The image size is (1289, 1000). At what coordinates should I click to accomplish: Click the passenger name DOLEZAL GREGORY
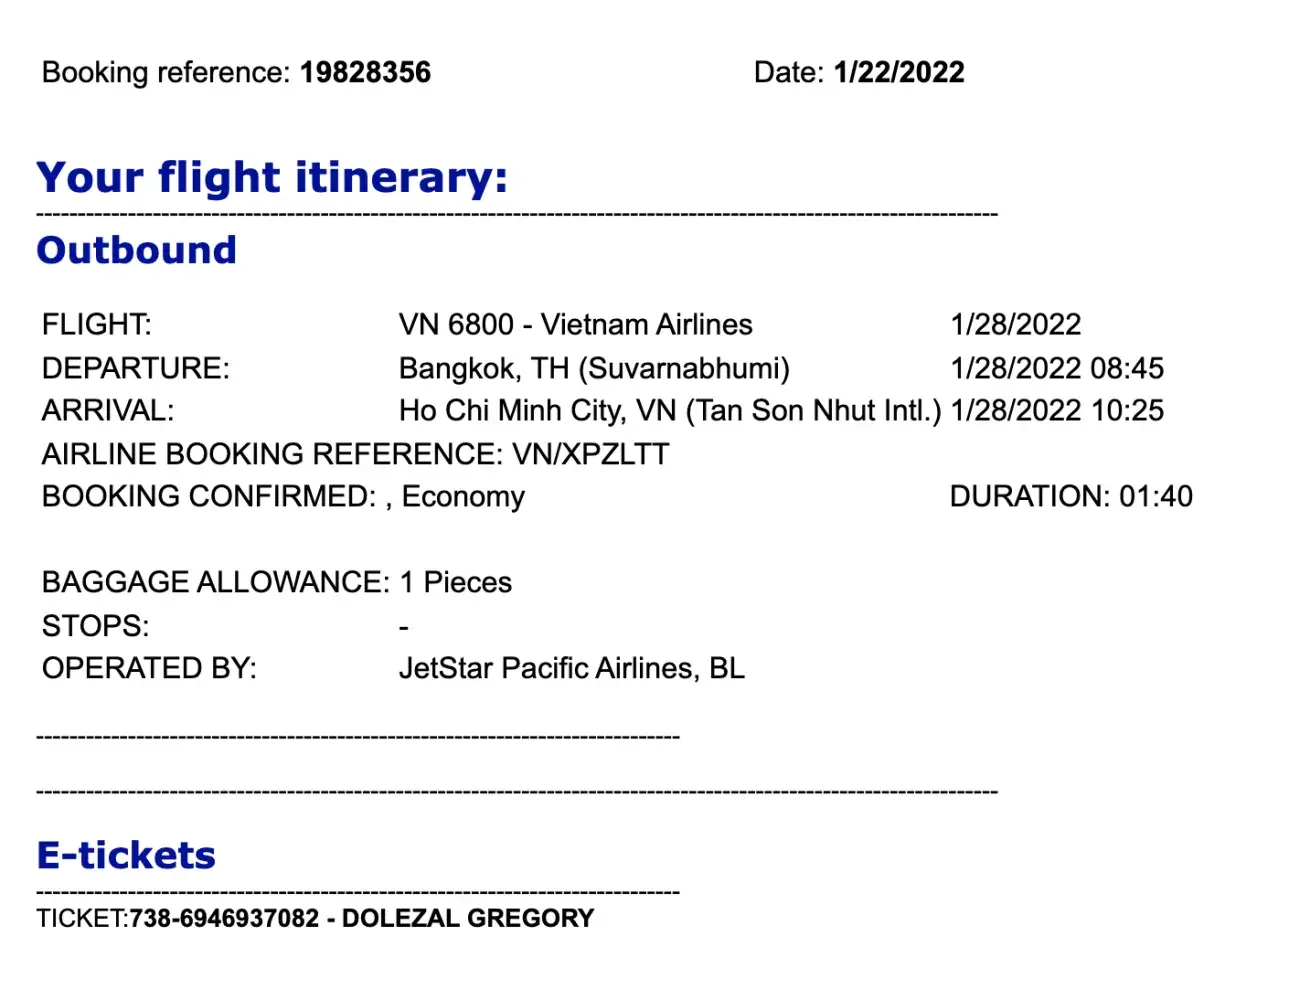tap(468, 919)
